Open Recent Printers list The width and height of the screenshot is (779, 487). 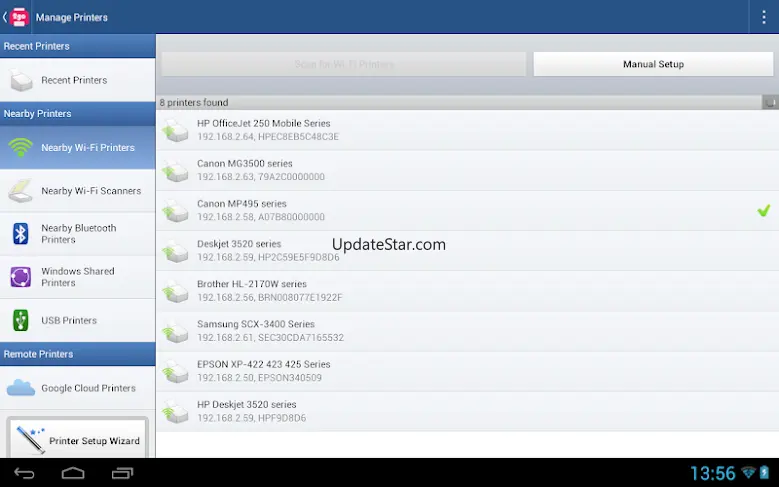(x=78, y=80)
